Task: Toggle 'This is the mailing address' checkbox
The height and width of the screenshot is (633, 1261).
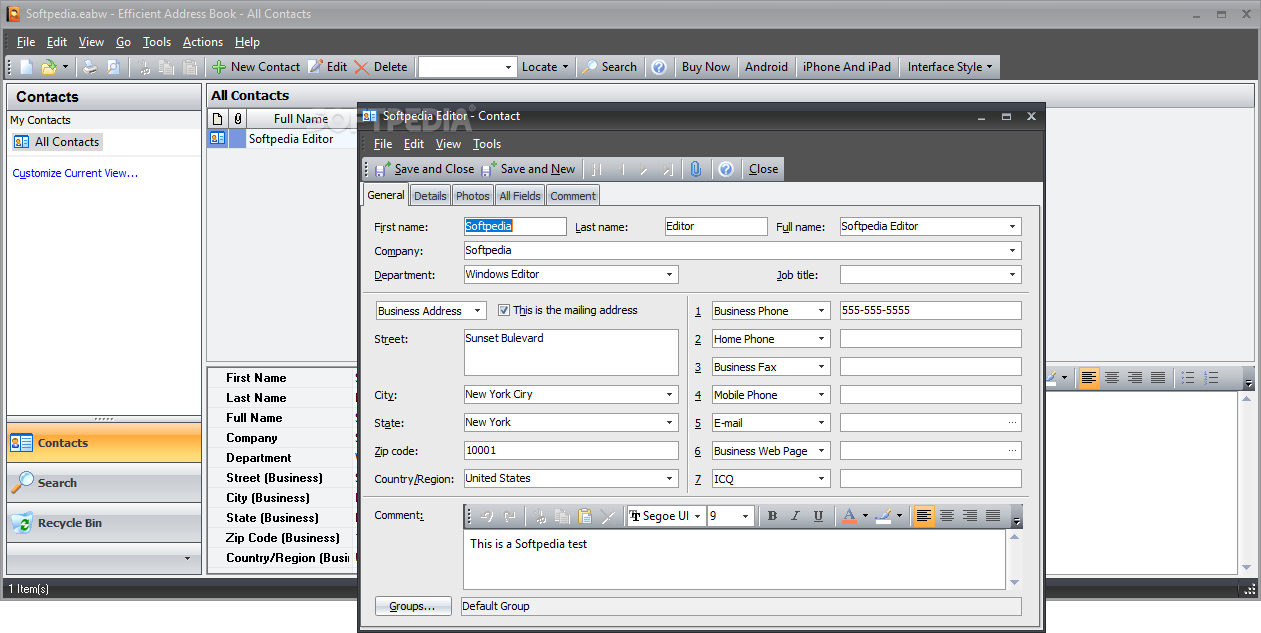Action: click(x=504, y=310)
